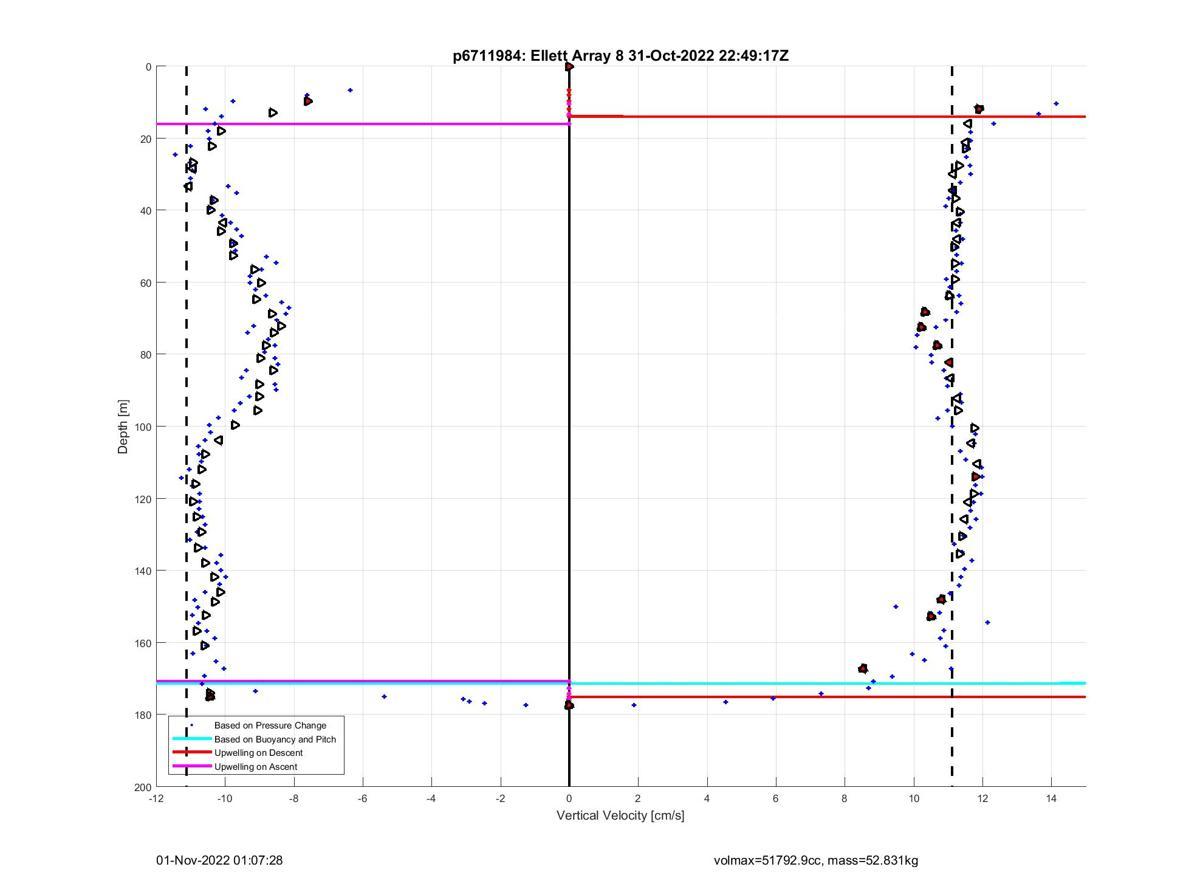
Task: Click the upper red descent line near 14 m
Action: [827, 116]
